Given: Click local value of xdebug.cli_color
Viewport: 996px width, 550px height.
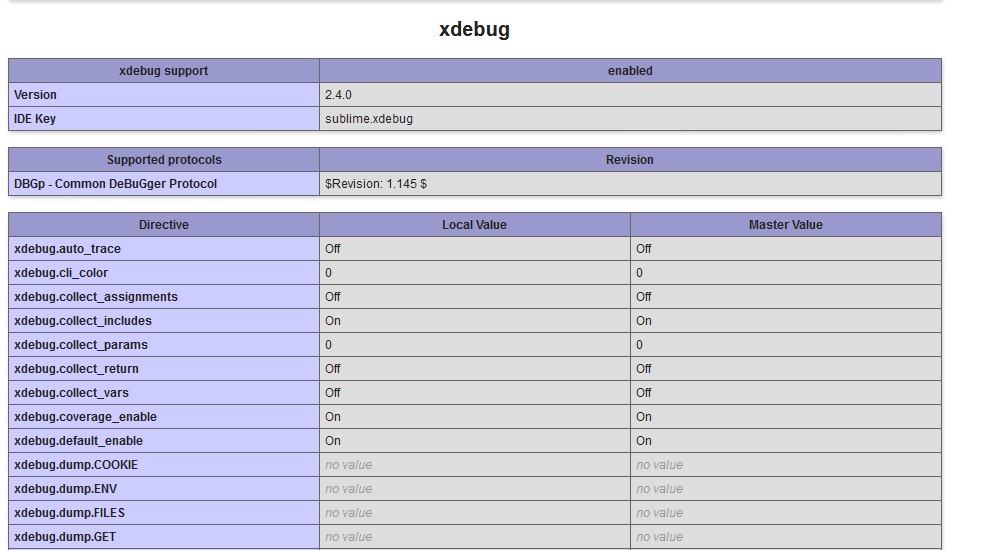Looking at the screenshot, I should 329,273.
